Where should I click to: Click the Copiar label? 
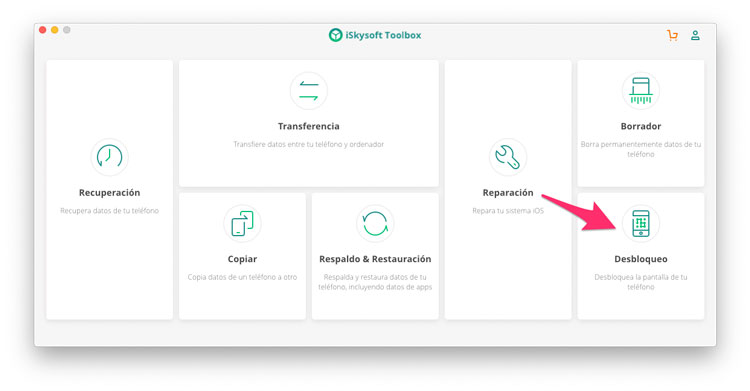(242, 259)
